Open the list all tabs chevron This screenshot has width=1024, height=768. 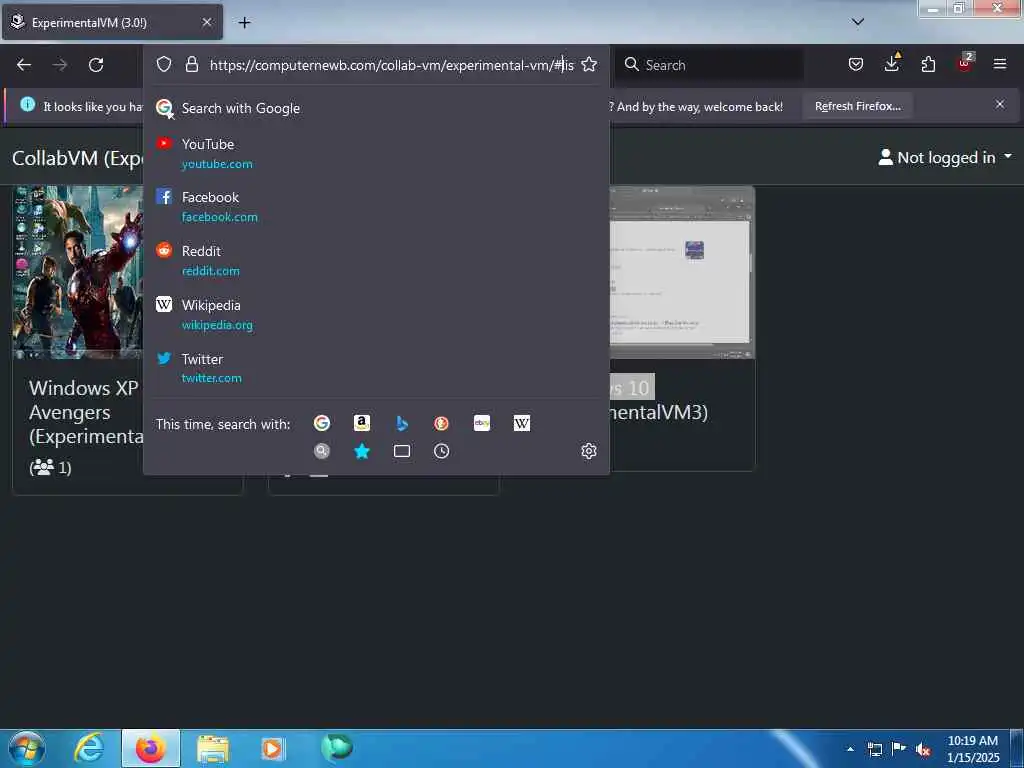pyautogui.click(x=858, y=22)
